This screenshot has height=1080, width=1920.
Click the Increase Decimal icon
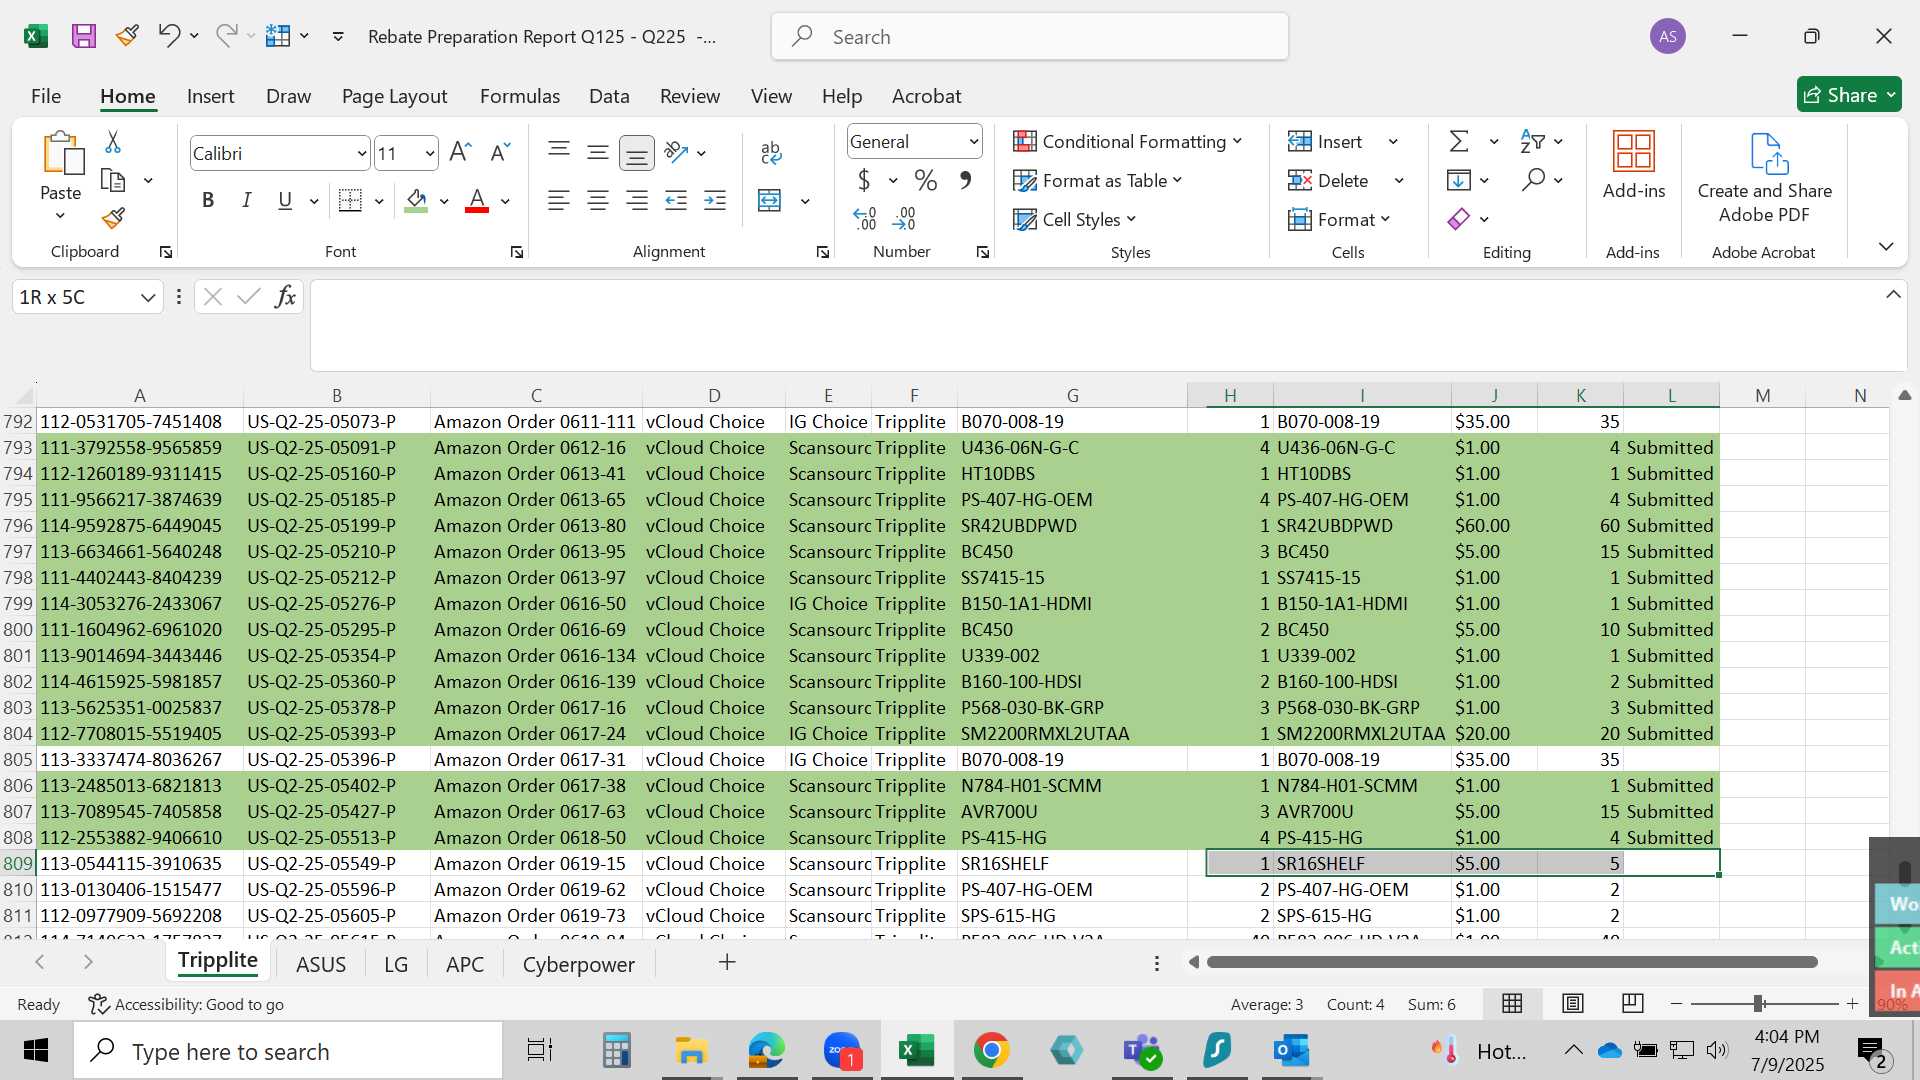click(x=865, y=218)
